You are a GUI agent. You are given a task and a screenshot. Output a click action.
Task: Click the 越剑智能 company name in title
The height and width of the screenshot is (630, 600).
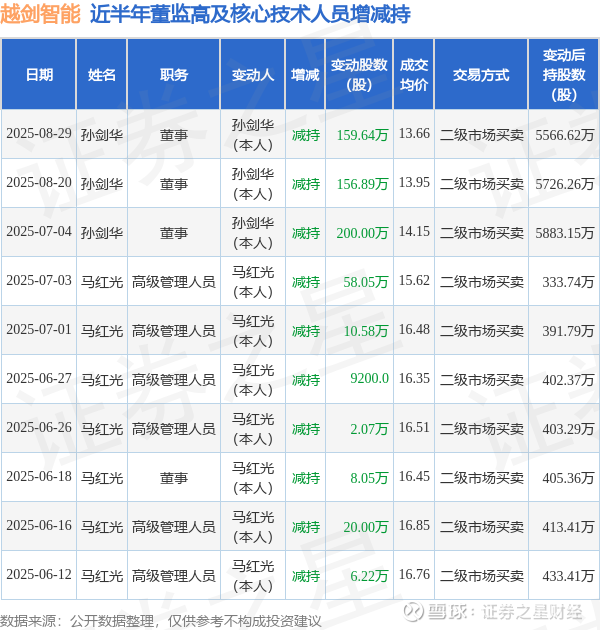40,14
